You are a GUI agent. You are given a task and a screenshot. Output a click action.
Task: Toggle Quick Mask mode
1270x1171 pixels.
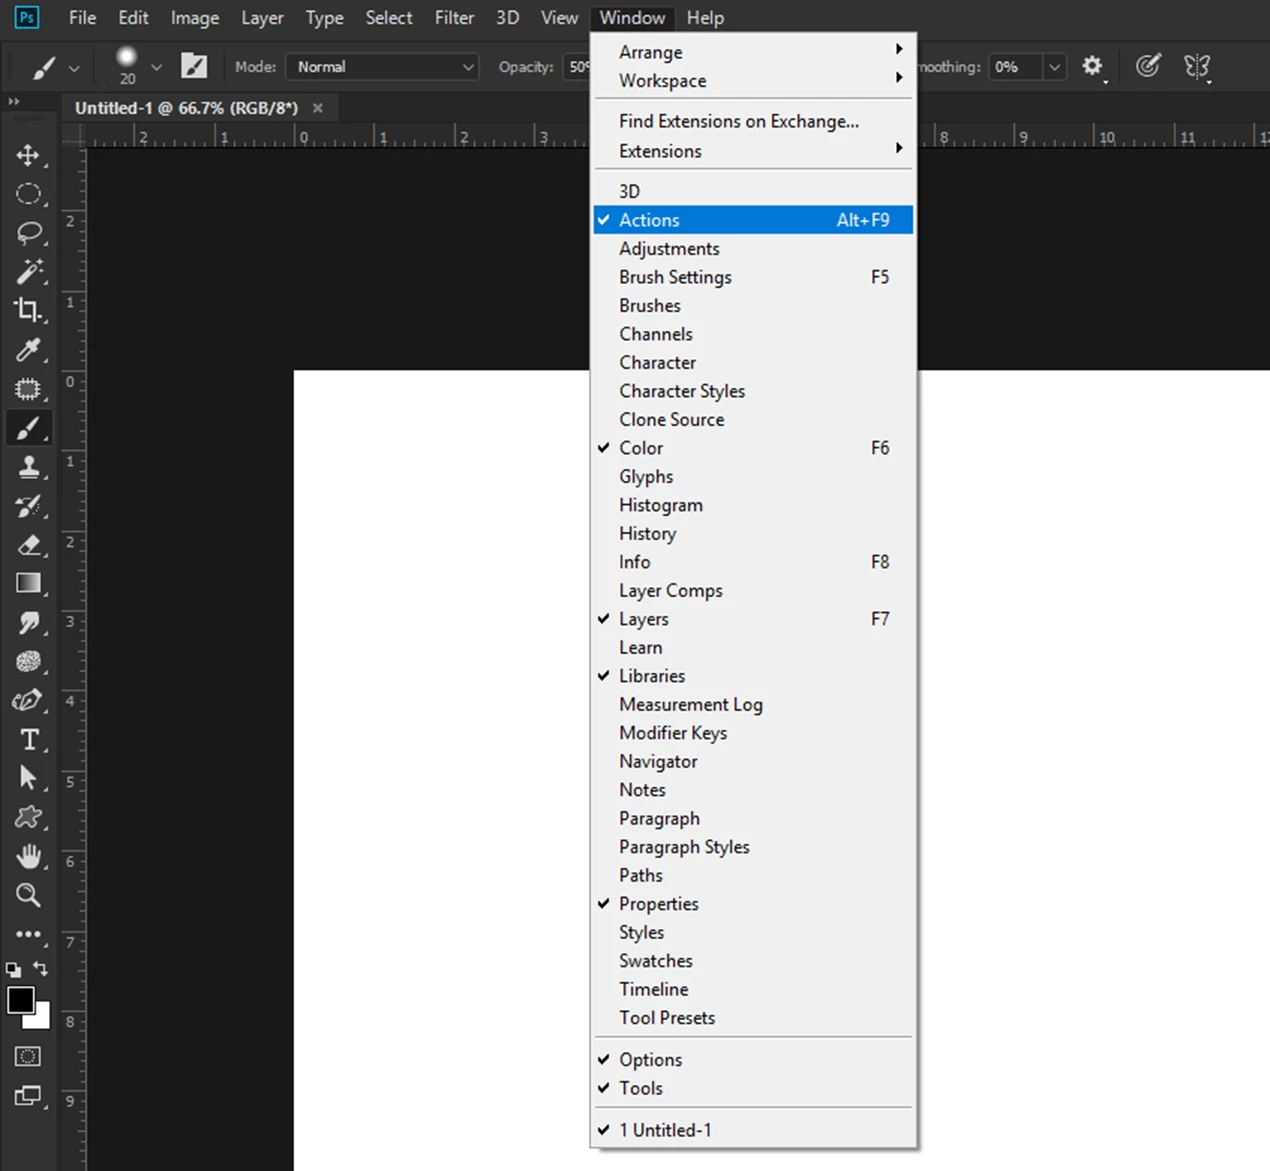(28, 1056)
